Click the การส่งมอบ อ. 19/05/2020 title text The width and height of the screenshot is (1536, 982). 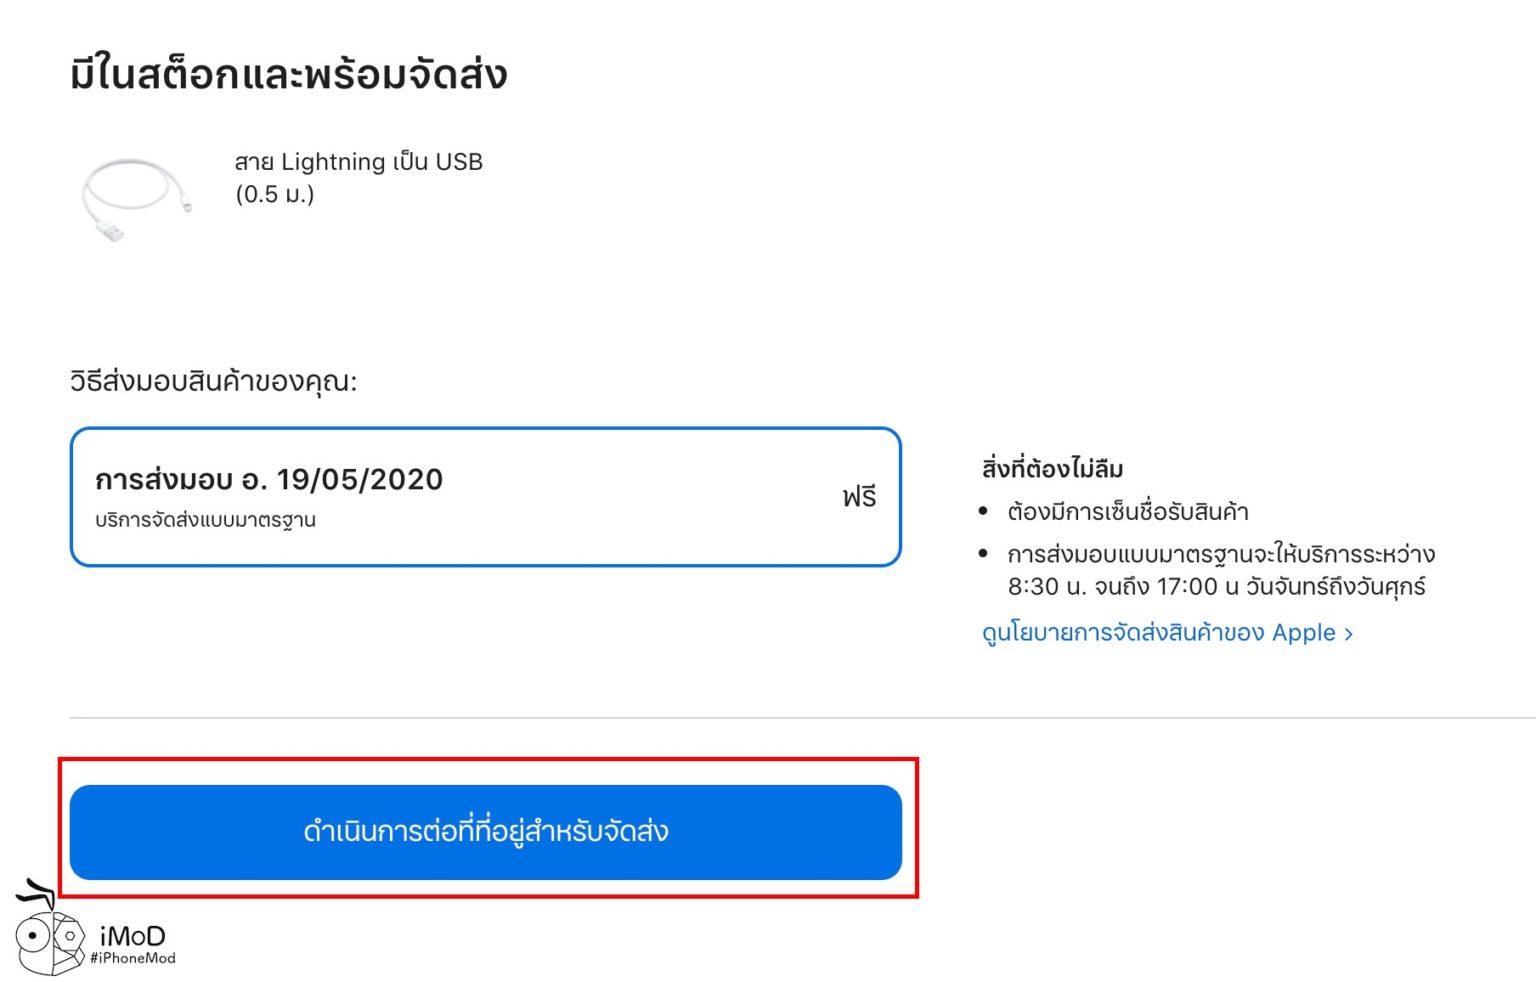[269, 480]
